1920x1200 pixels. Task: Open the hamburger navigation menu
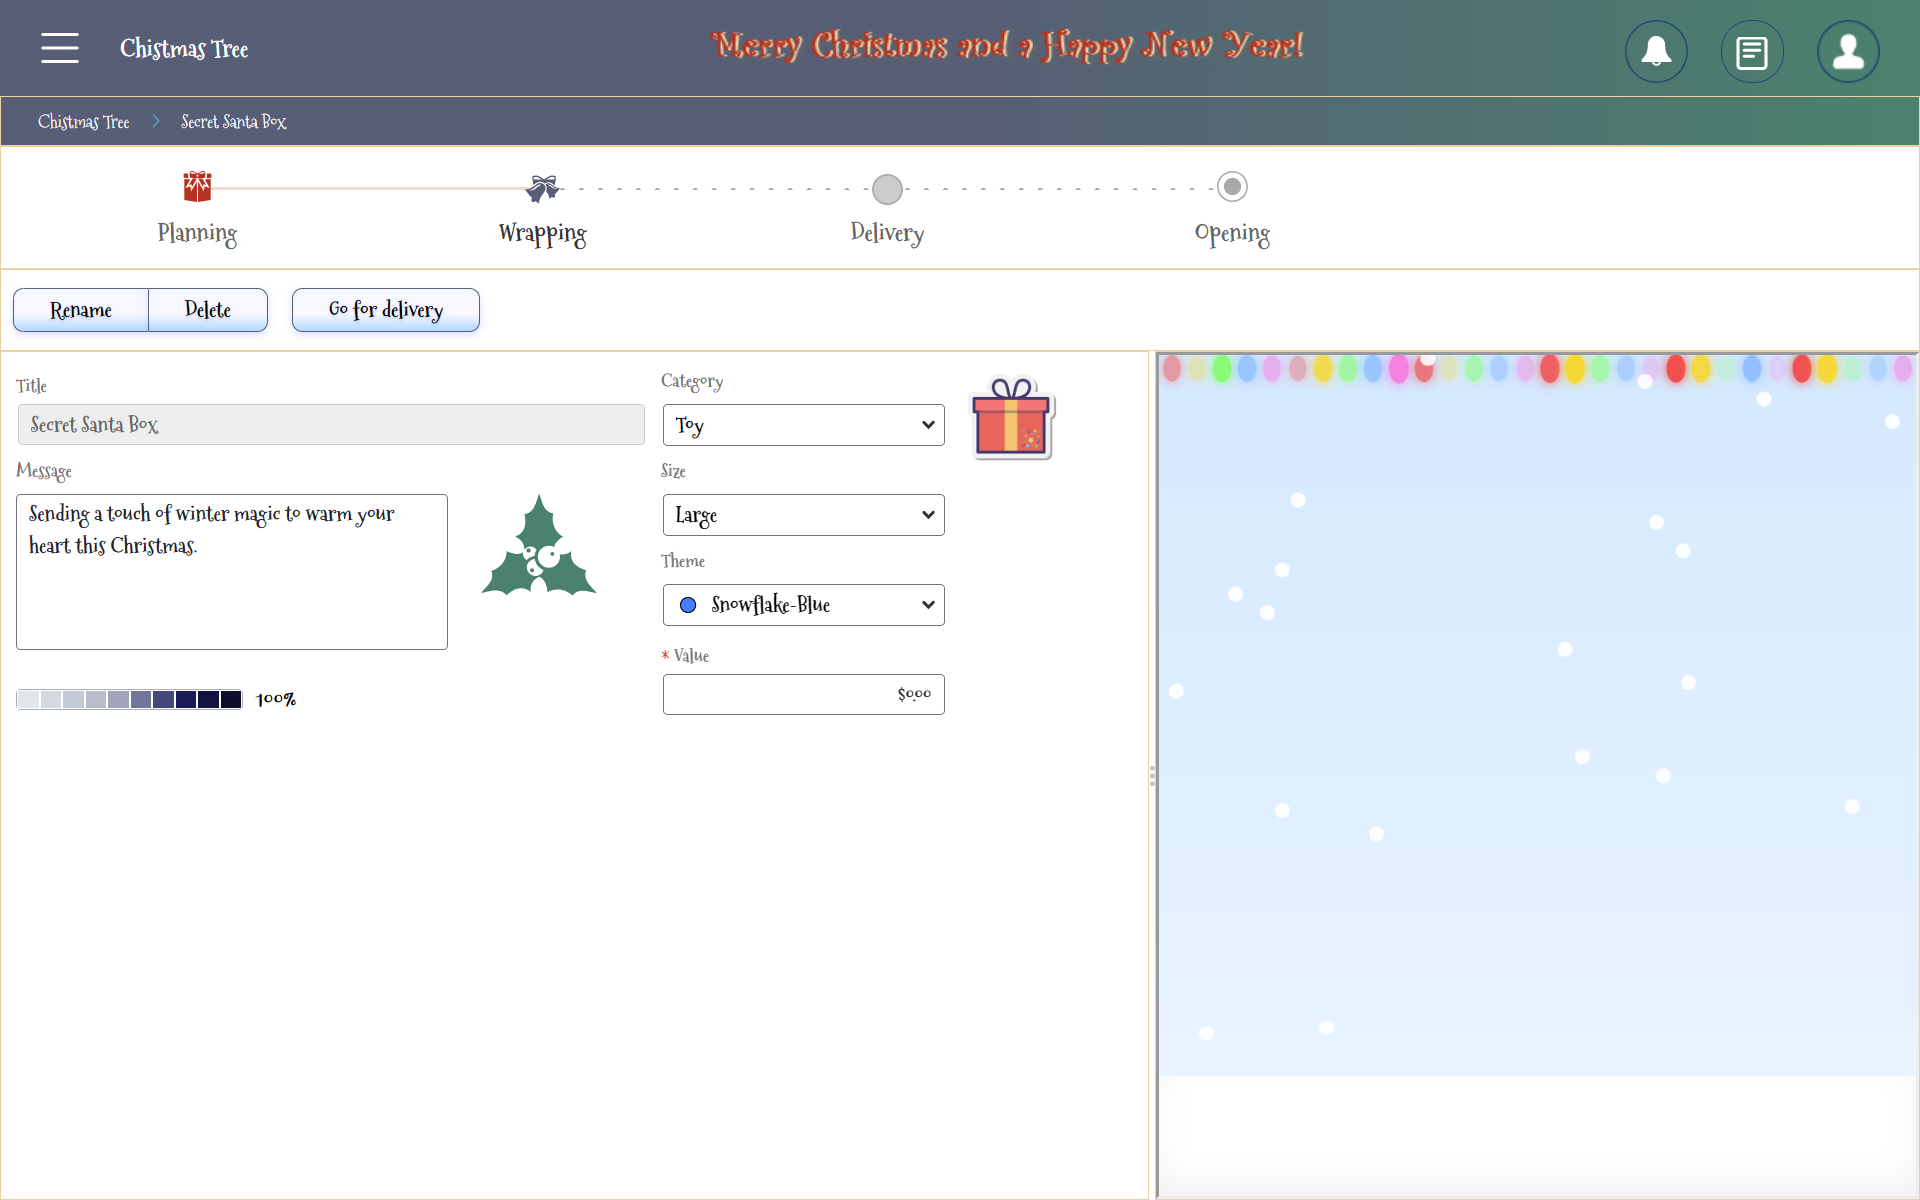click(x=59, y=48)
